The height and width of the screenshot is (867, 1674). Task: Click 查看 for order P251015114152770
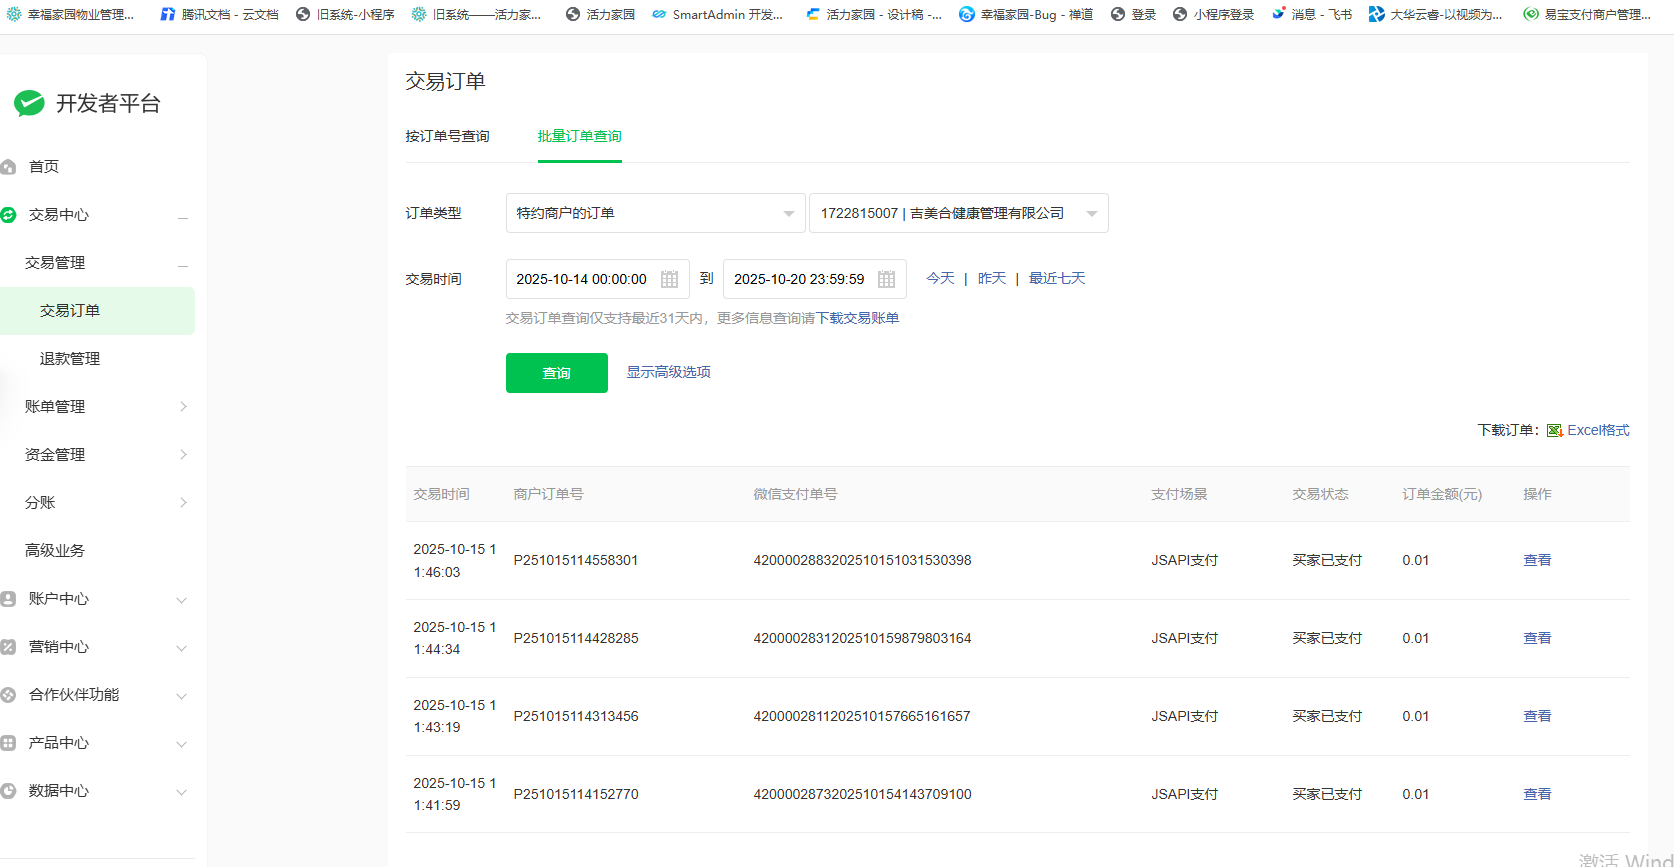(1537, 794)
